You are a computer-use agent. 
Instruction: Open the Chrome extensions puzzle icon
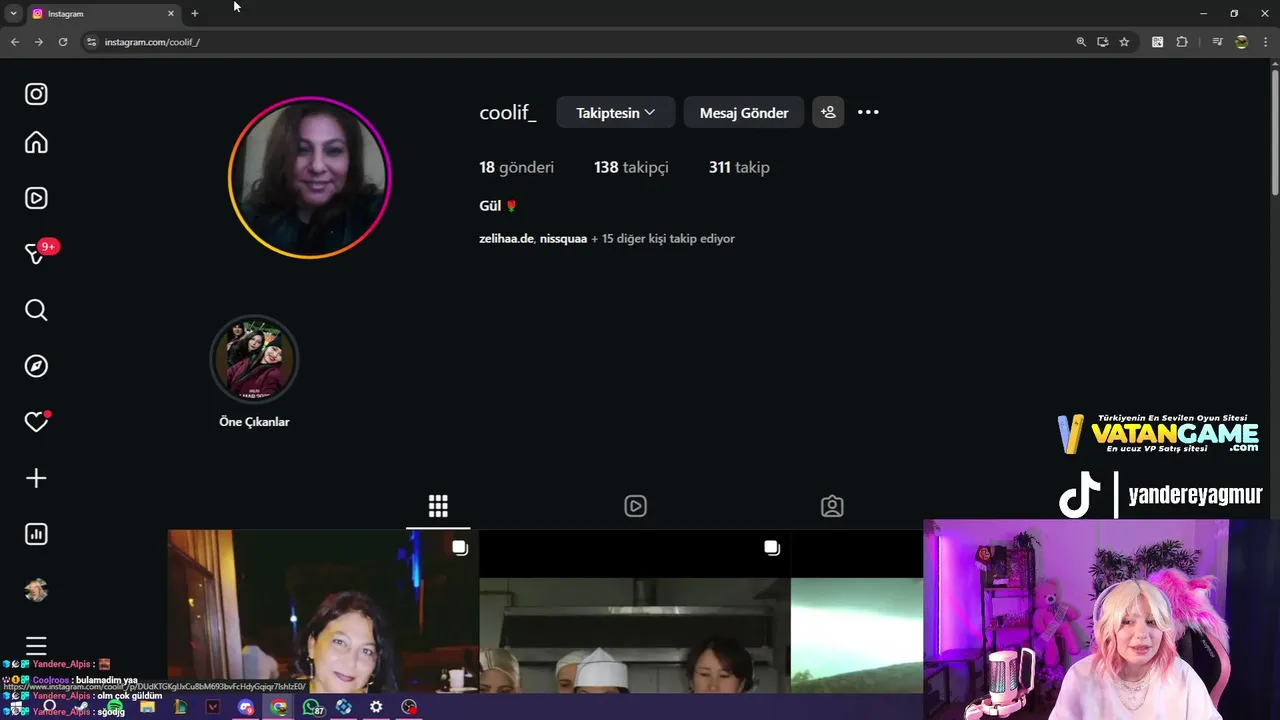[1182, 42]
